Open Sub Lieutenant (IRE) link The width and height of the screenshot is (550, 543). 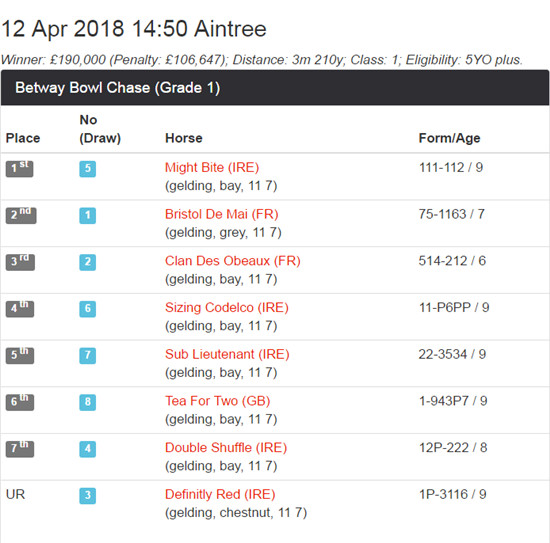click(227, 354)
